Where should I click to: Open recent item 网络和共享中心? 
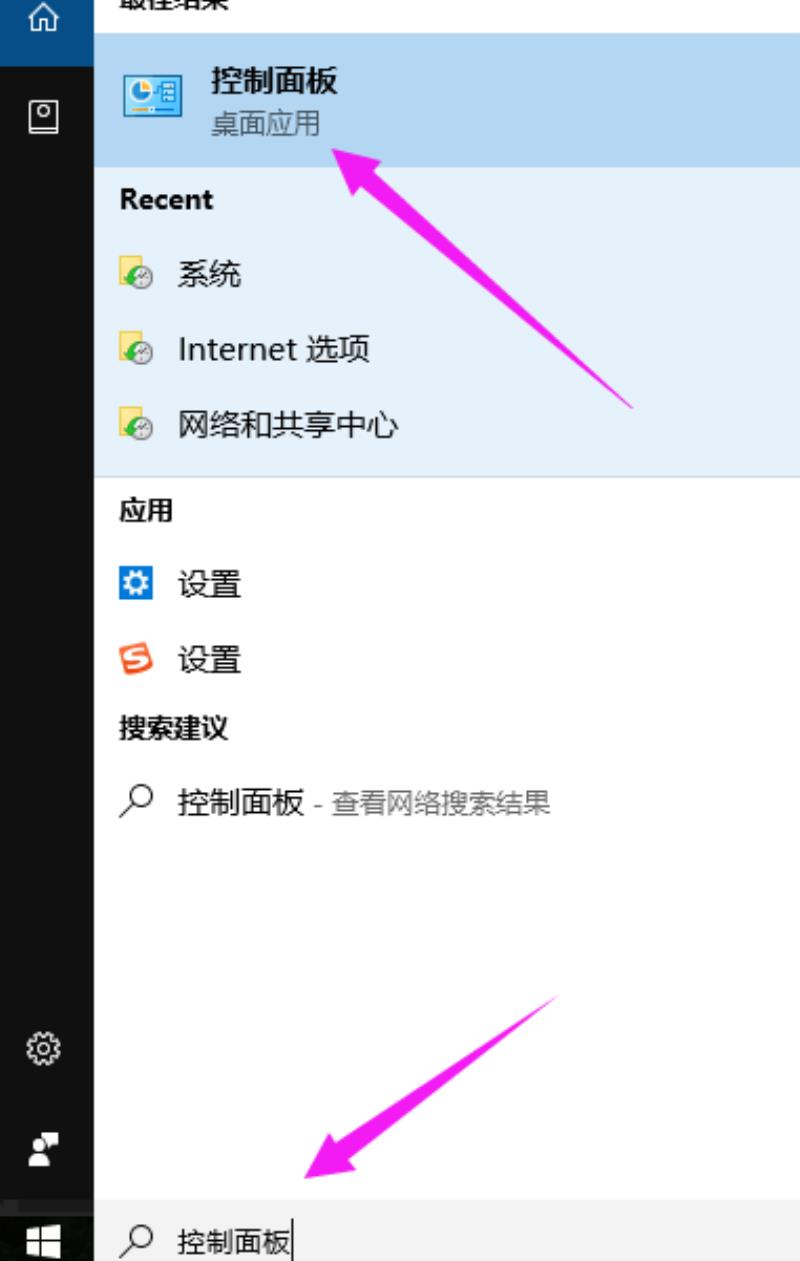[x=447, y=426]
